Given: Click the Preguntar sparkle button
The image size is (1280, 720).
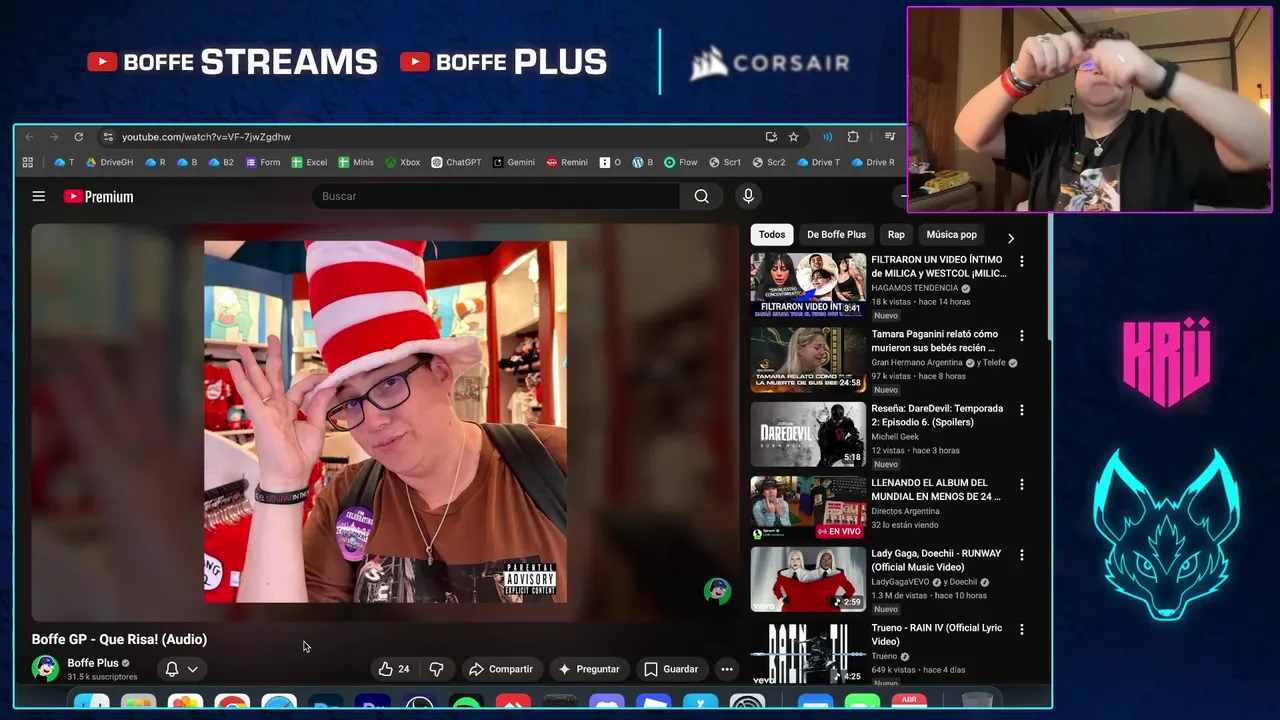Looking at the screenshot, I should coord(588,669).
